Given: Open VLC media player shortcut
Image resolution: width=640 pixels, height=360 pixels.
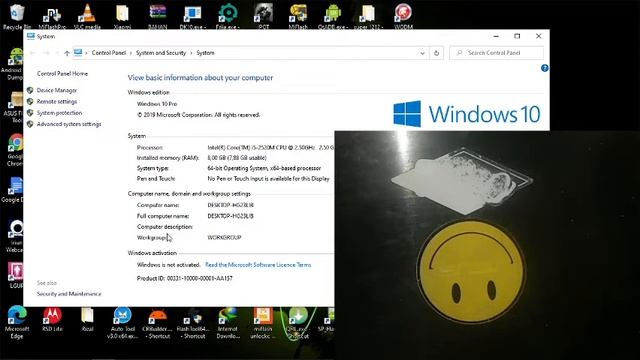Looking at the screenshot, I should (x=87, y=16).
